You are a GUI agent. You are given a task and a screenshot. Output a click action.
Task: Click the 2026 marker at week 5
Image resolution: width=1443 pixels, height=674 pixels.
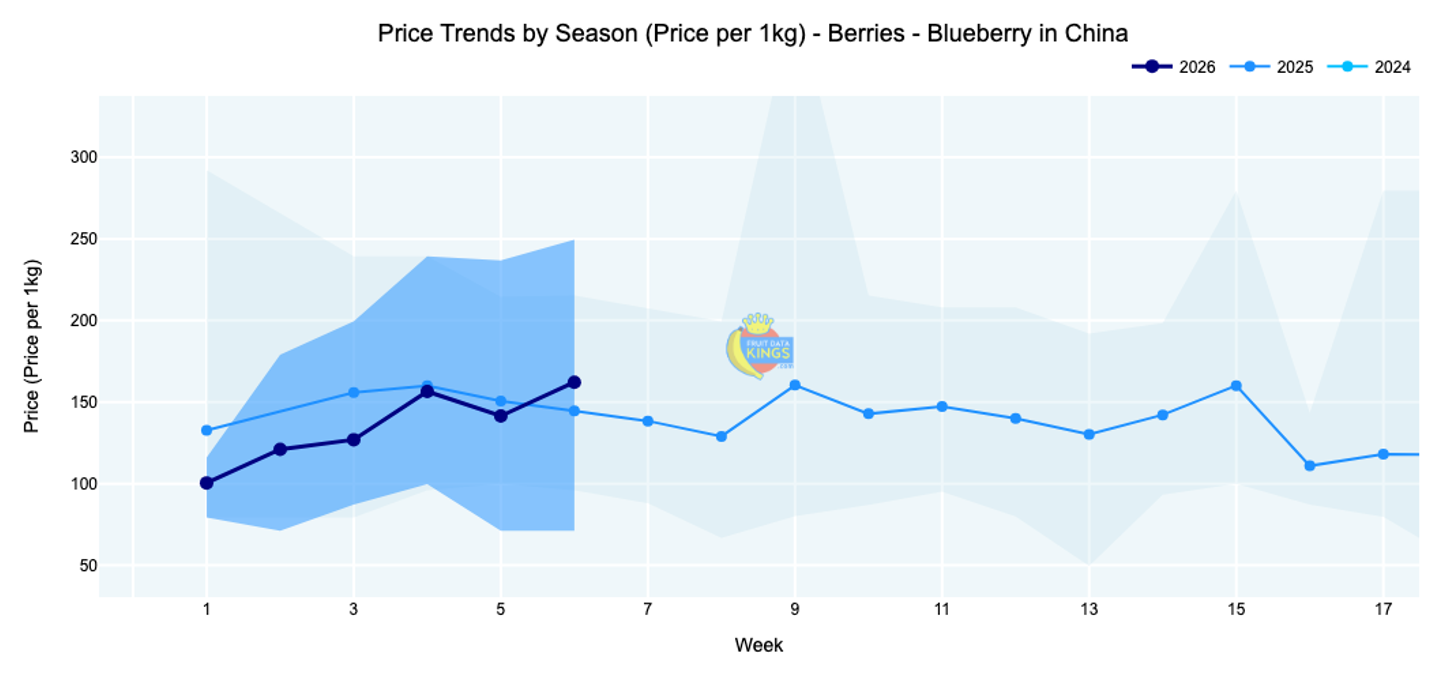(501, 416)
